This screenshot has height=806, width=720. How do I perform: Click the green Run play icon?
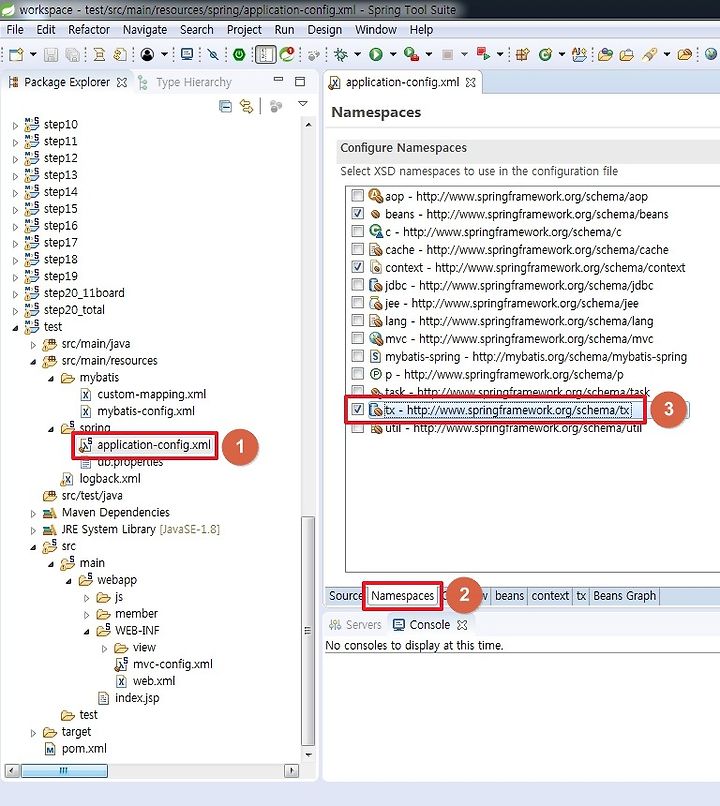pyautogui.click(x=376, y=54)
